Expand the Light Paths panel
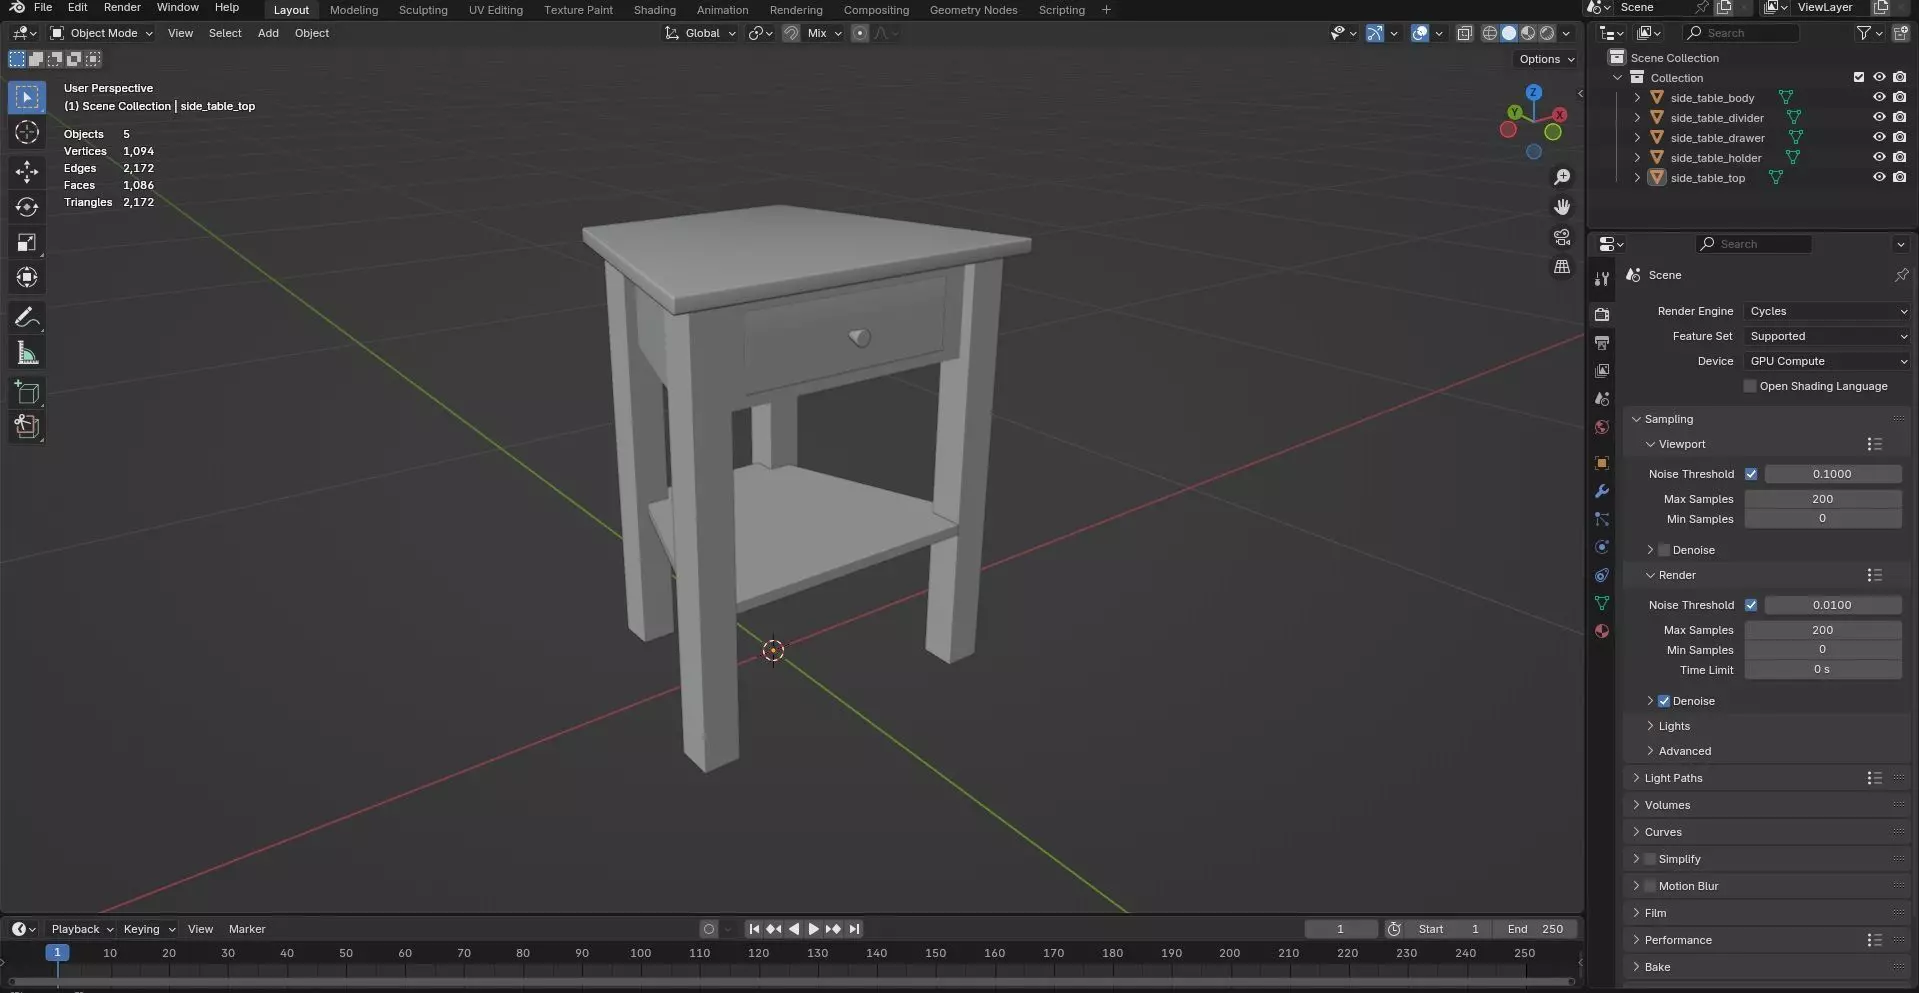Screen dimensions: 1919x993 point(1673,778)
